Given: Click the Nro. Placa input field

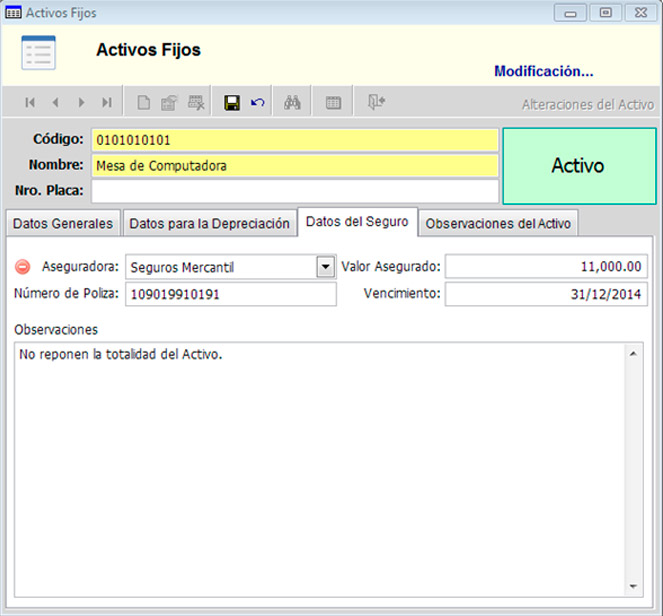Looking at the screenshot, I should coord(294,190).
